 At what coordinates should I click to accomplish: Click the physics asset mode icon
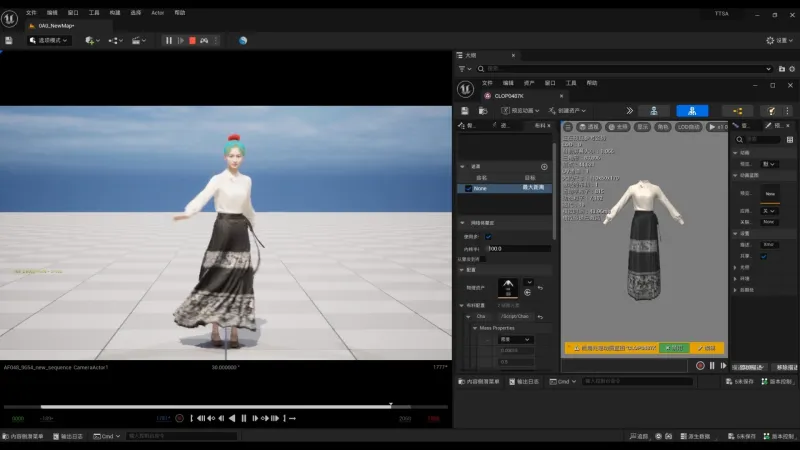pyautogui.click(x=771, y=111)
